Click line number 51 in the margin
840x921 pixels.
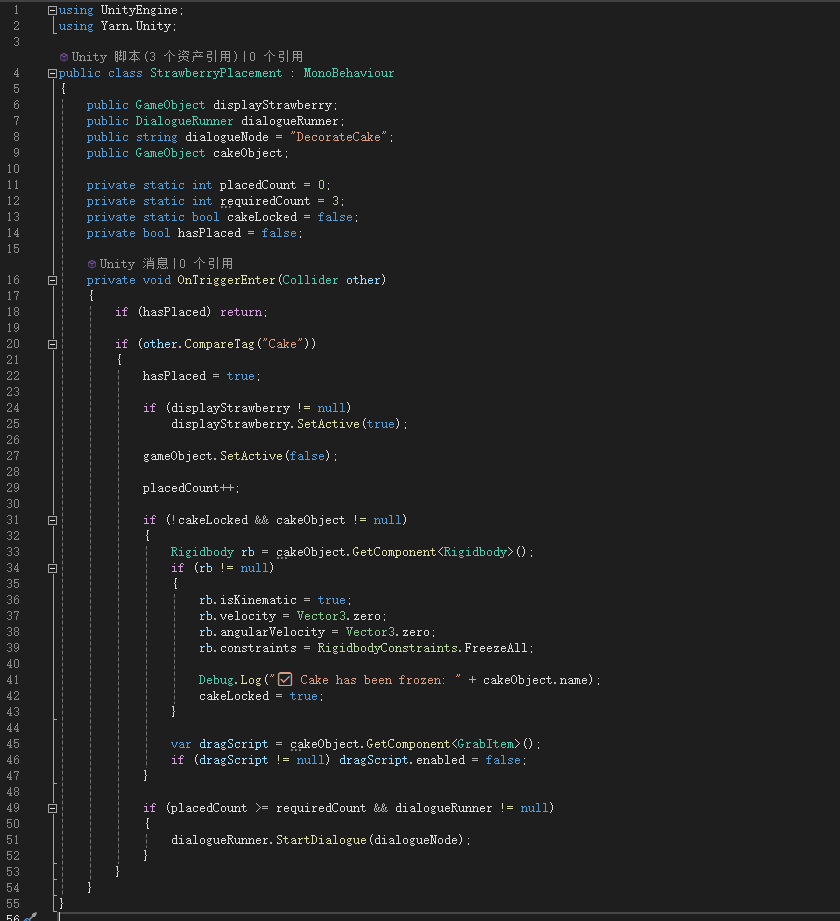(x=13, y=839)
